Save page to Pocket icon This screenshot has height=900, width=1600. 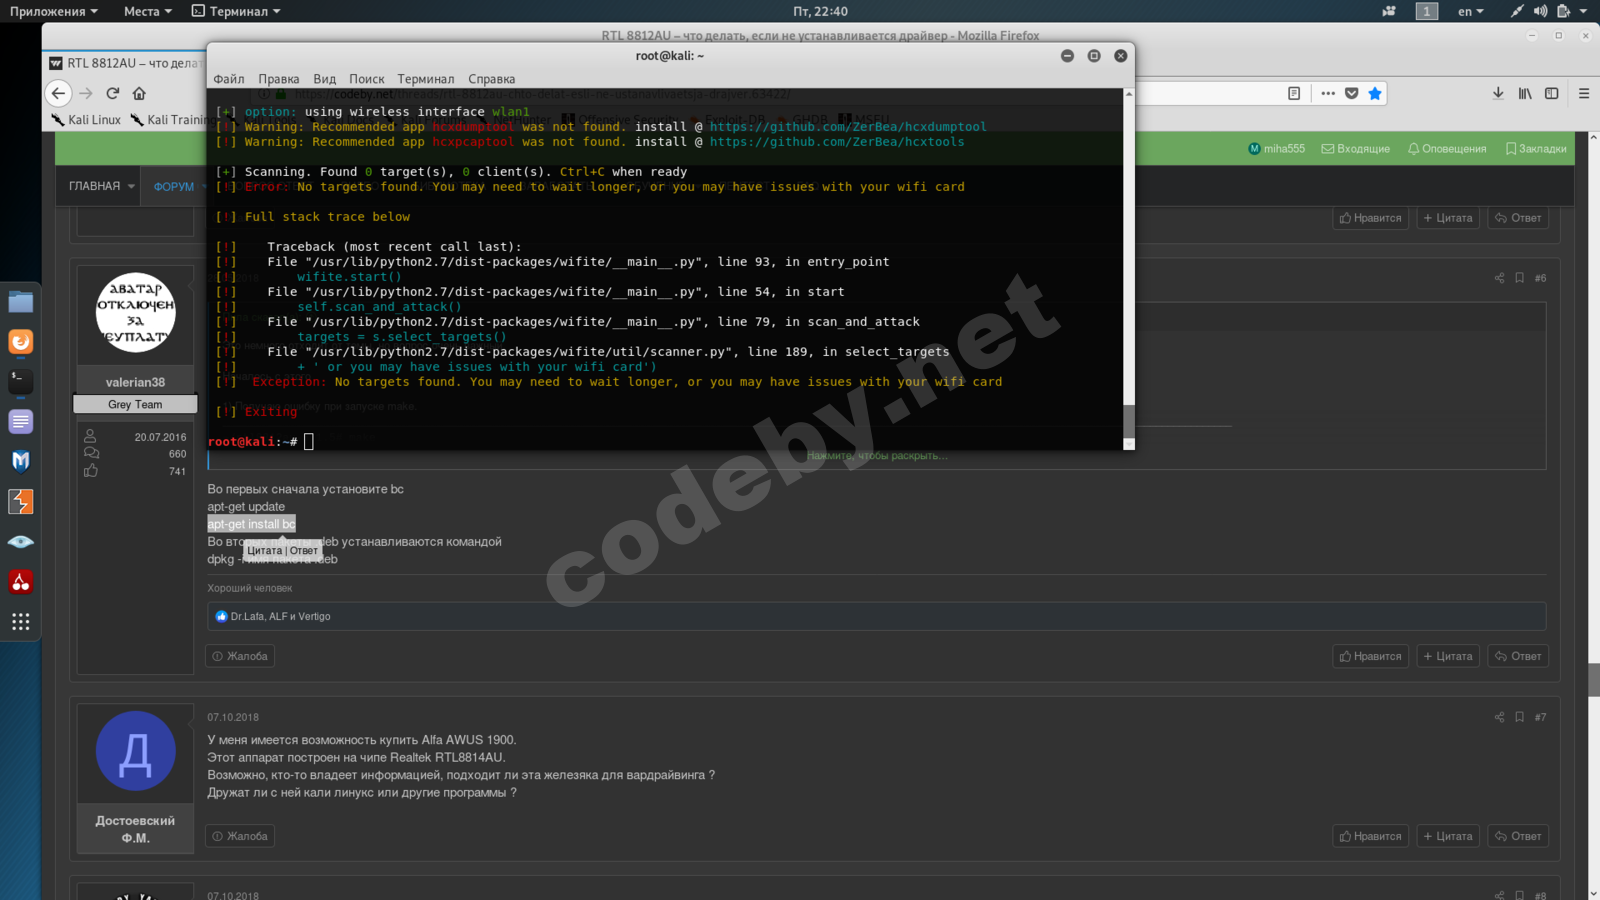(x=1351, y=93)
